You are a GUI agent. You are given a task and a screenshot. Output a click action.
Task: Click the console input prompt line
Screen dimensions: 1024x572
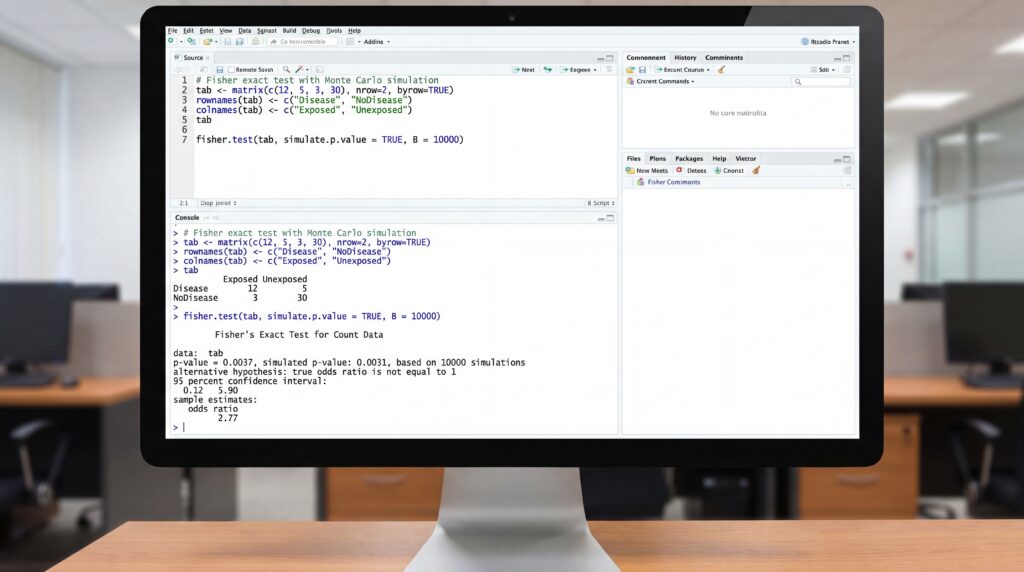[392, 427]
